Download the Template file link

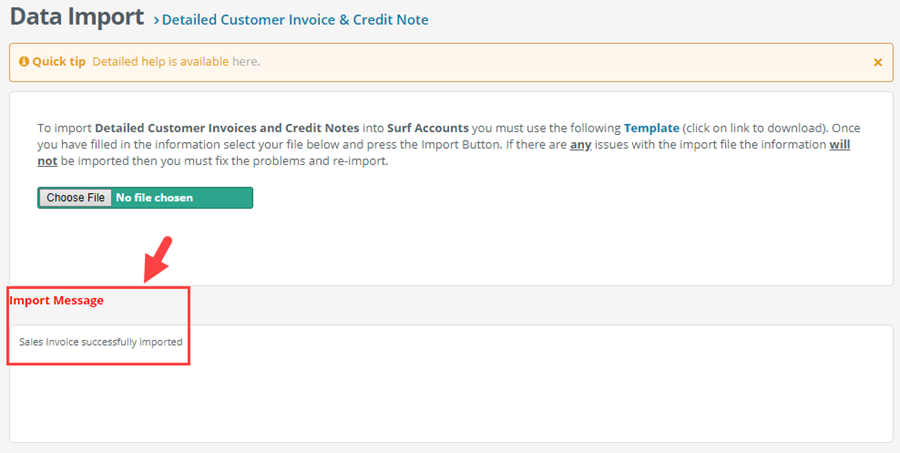tap(651, 128)
